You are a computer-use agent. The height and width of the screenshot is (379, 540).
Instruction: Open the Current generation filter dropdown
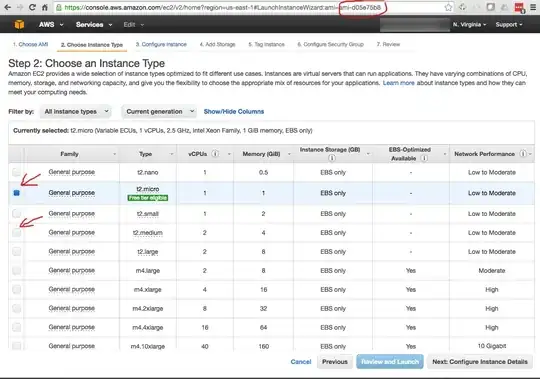(x=159, y=112)
